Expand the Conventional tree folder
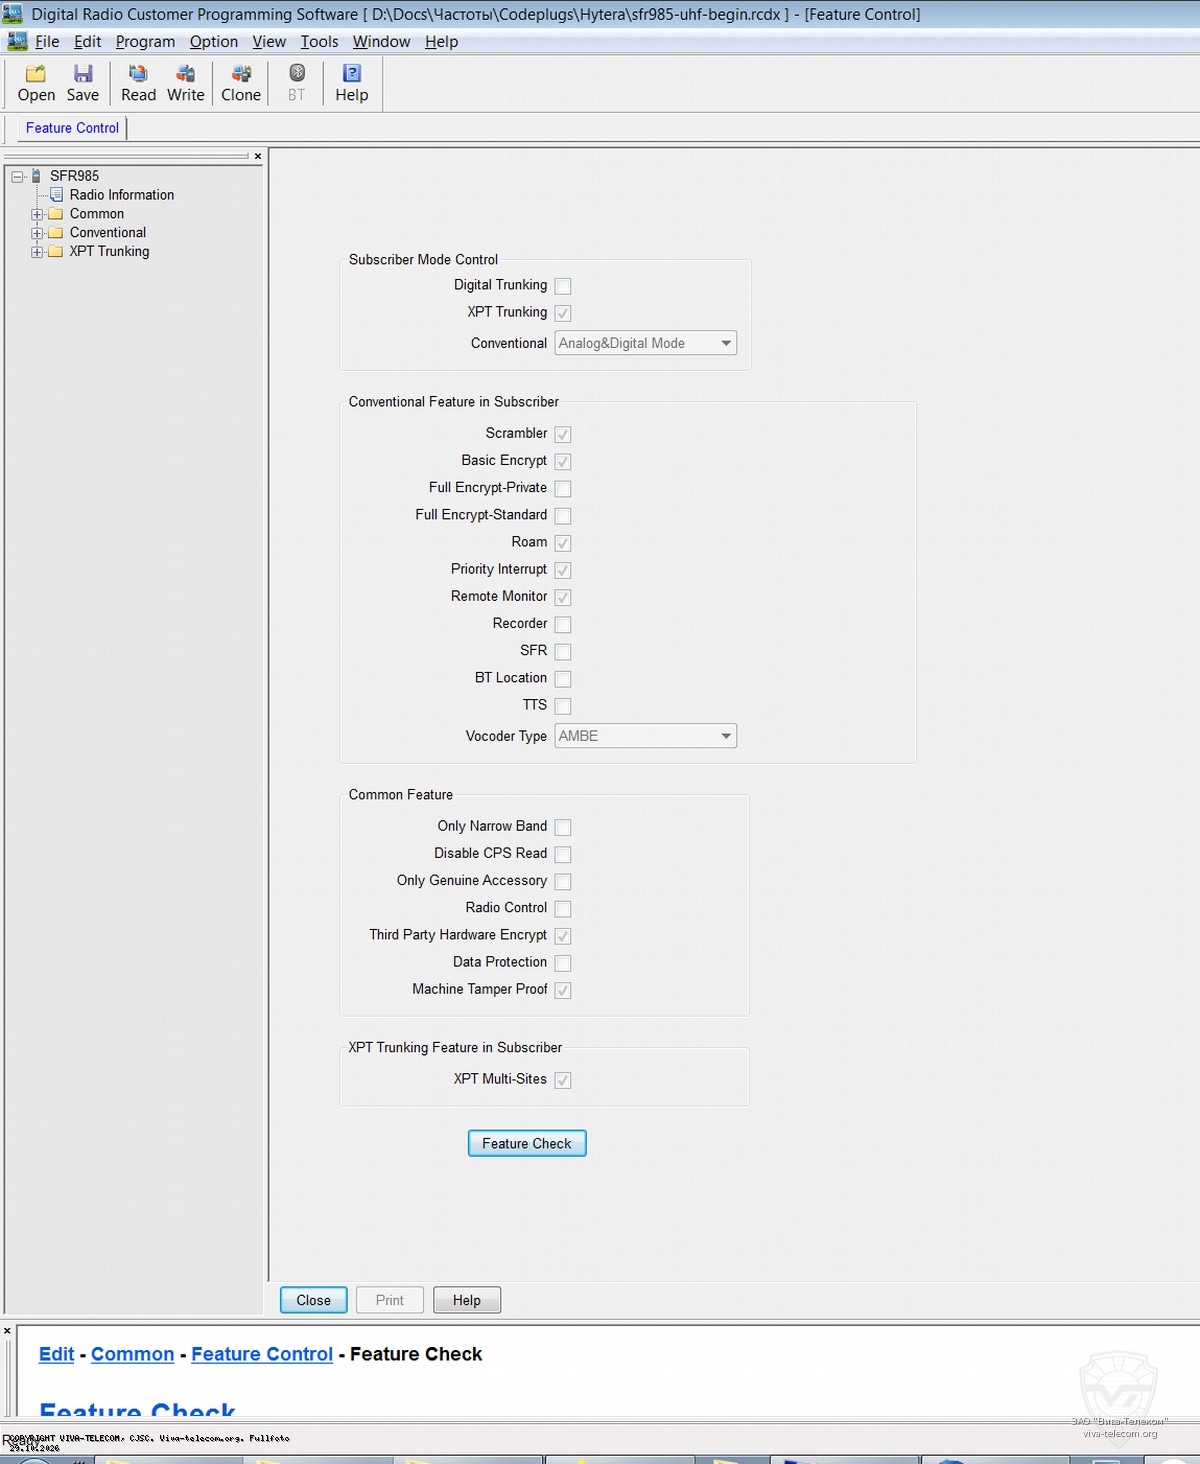The height and width of the screenshot is (1464, 1200). pyautogui.click(x=37, y=233)
